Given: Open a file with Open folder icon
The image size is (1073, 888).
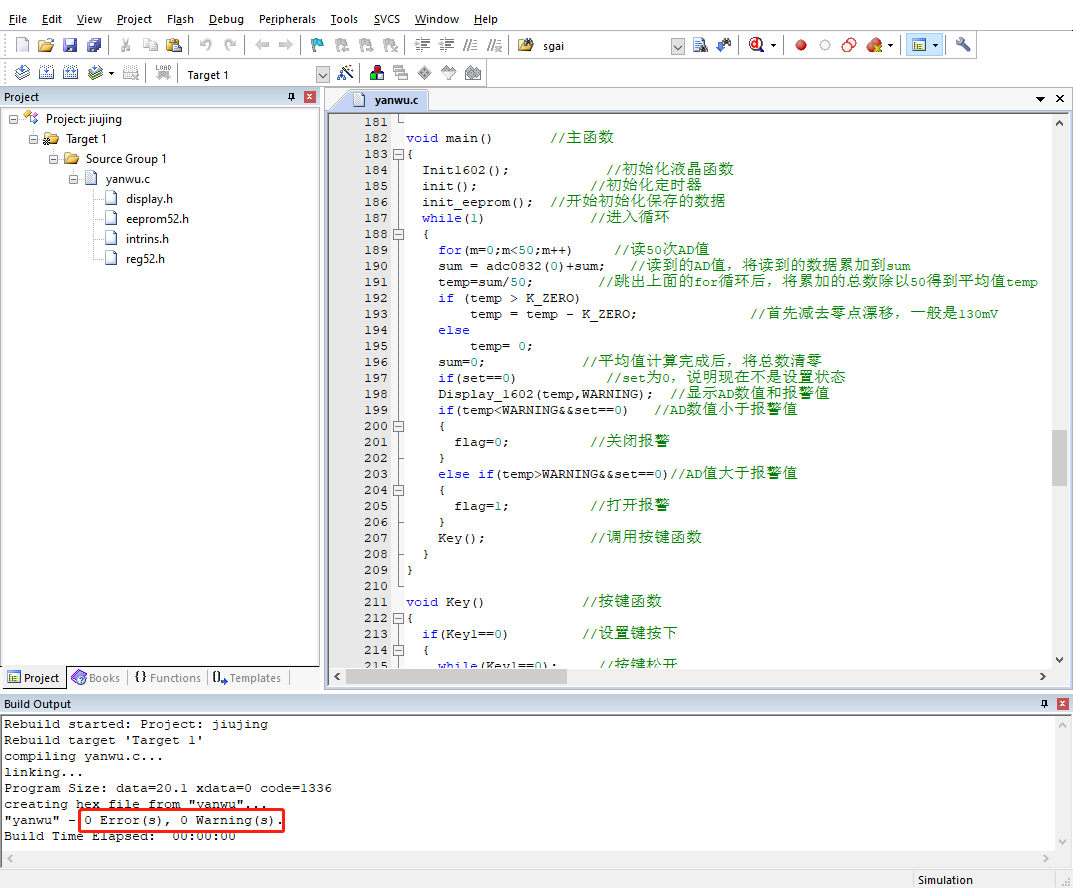Looking at the screenshot, I should pos(46,46).
